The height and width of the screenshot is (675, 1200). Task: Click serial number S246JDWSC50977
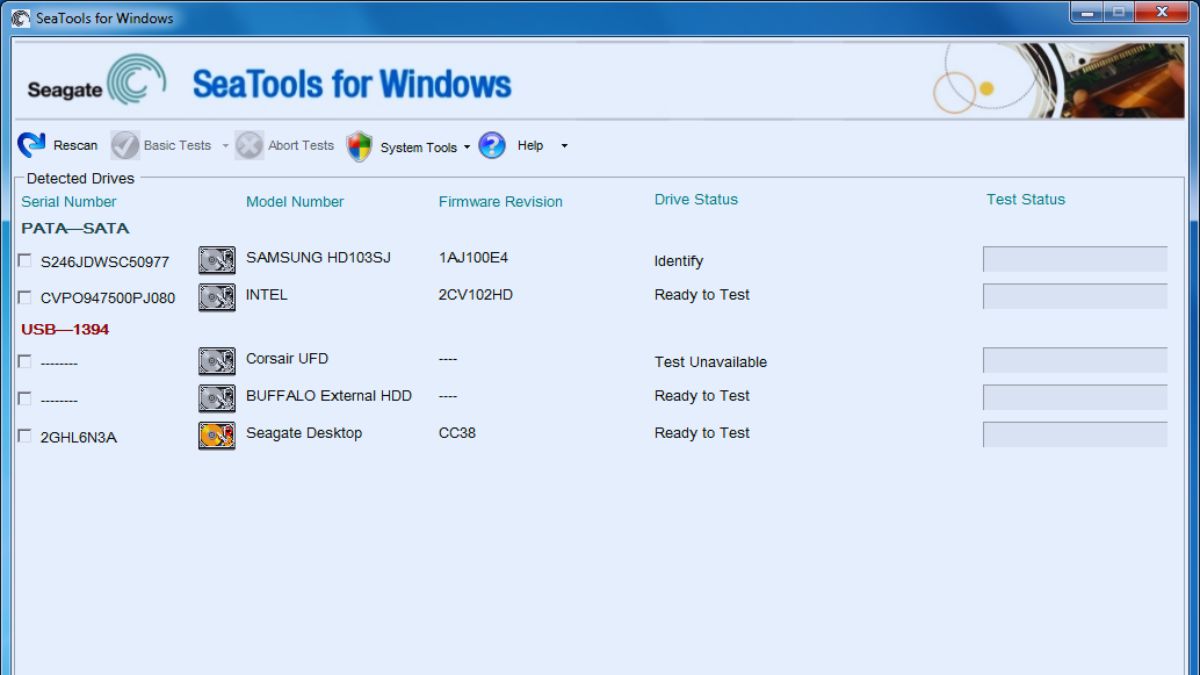[x=105, y=262]
